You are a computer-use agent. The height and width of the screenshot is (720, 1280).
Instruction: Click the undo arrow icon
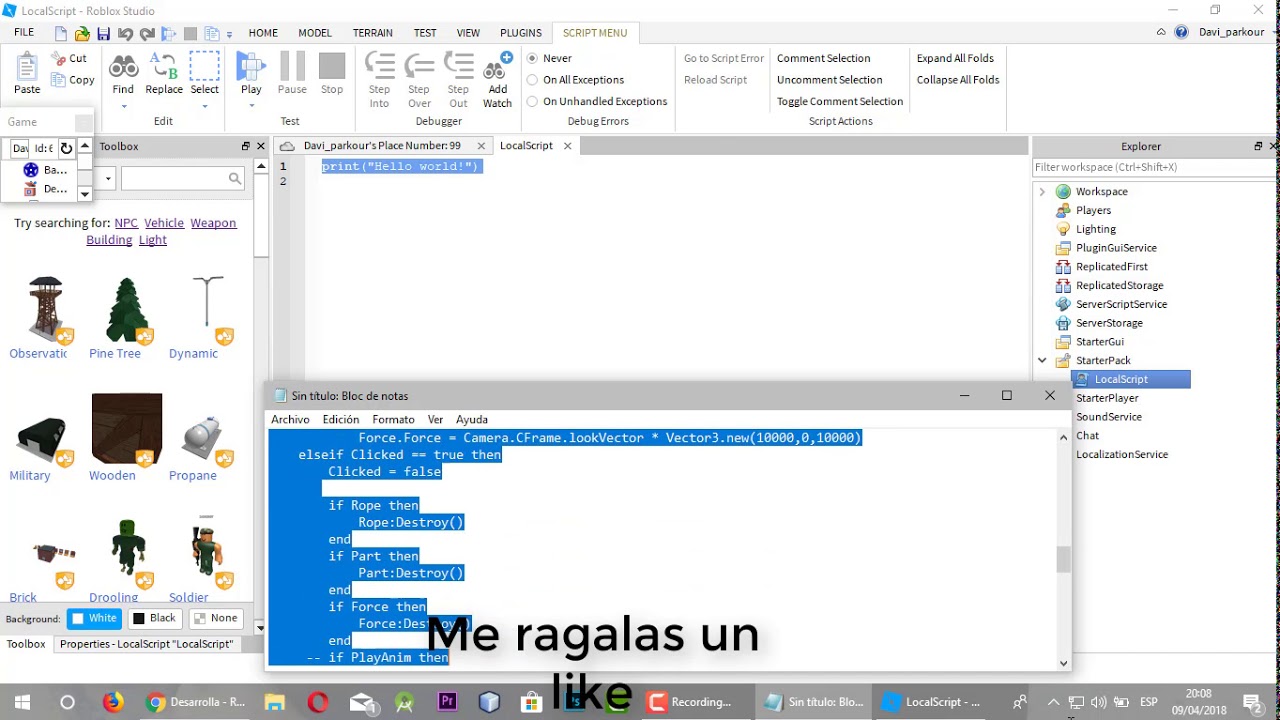(125, 33)
